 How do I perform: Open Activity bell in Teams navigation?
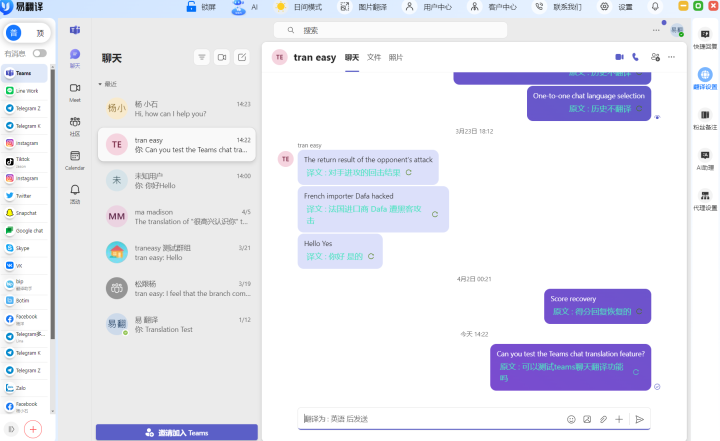(75, 194)
